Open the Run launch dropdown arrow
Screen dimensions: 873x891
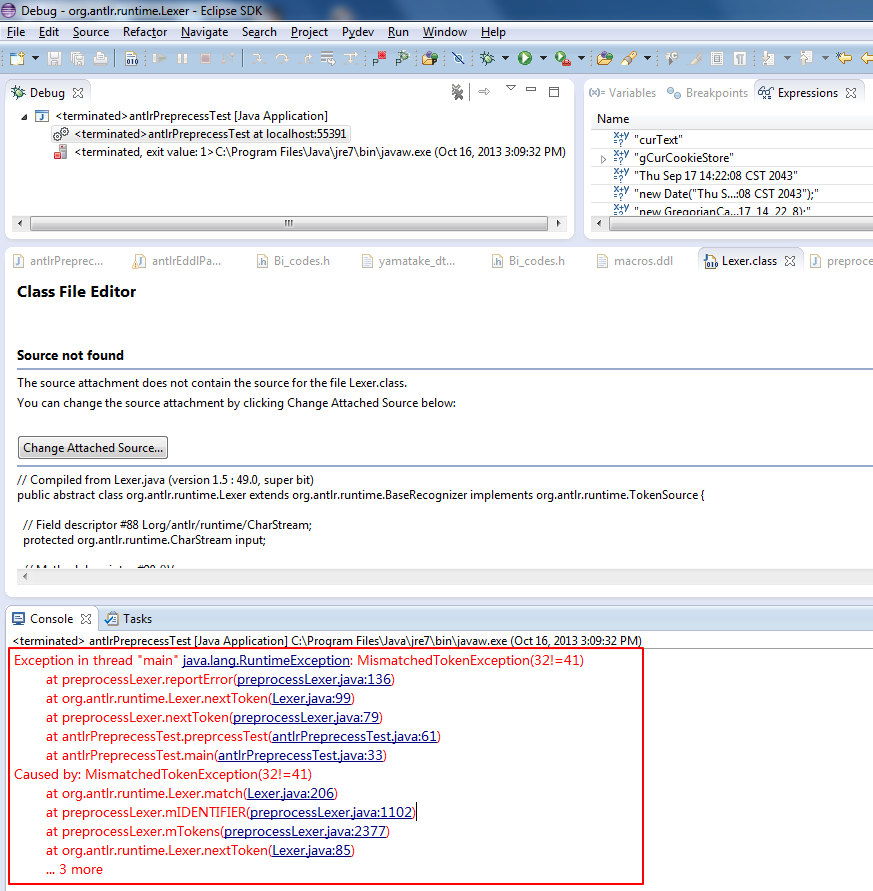click(x=543, y=58)
